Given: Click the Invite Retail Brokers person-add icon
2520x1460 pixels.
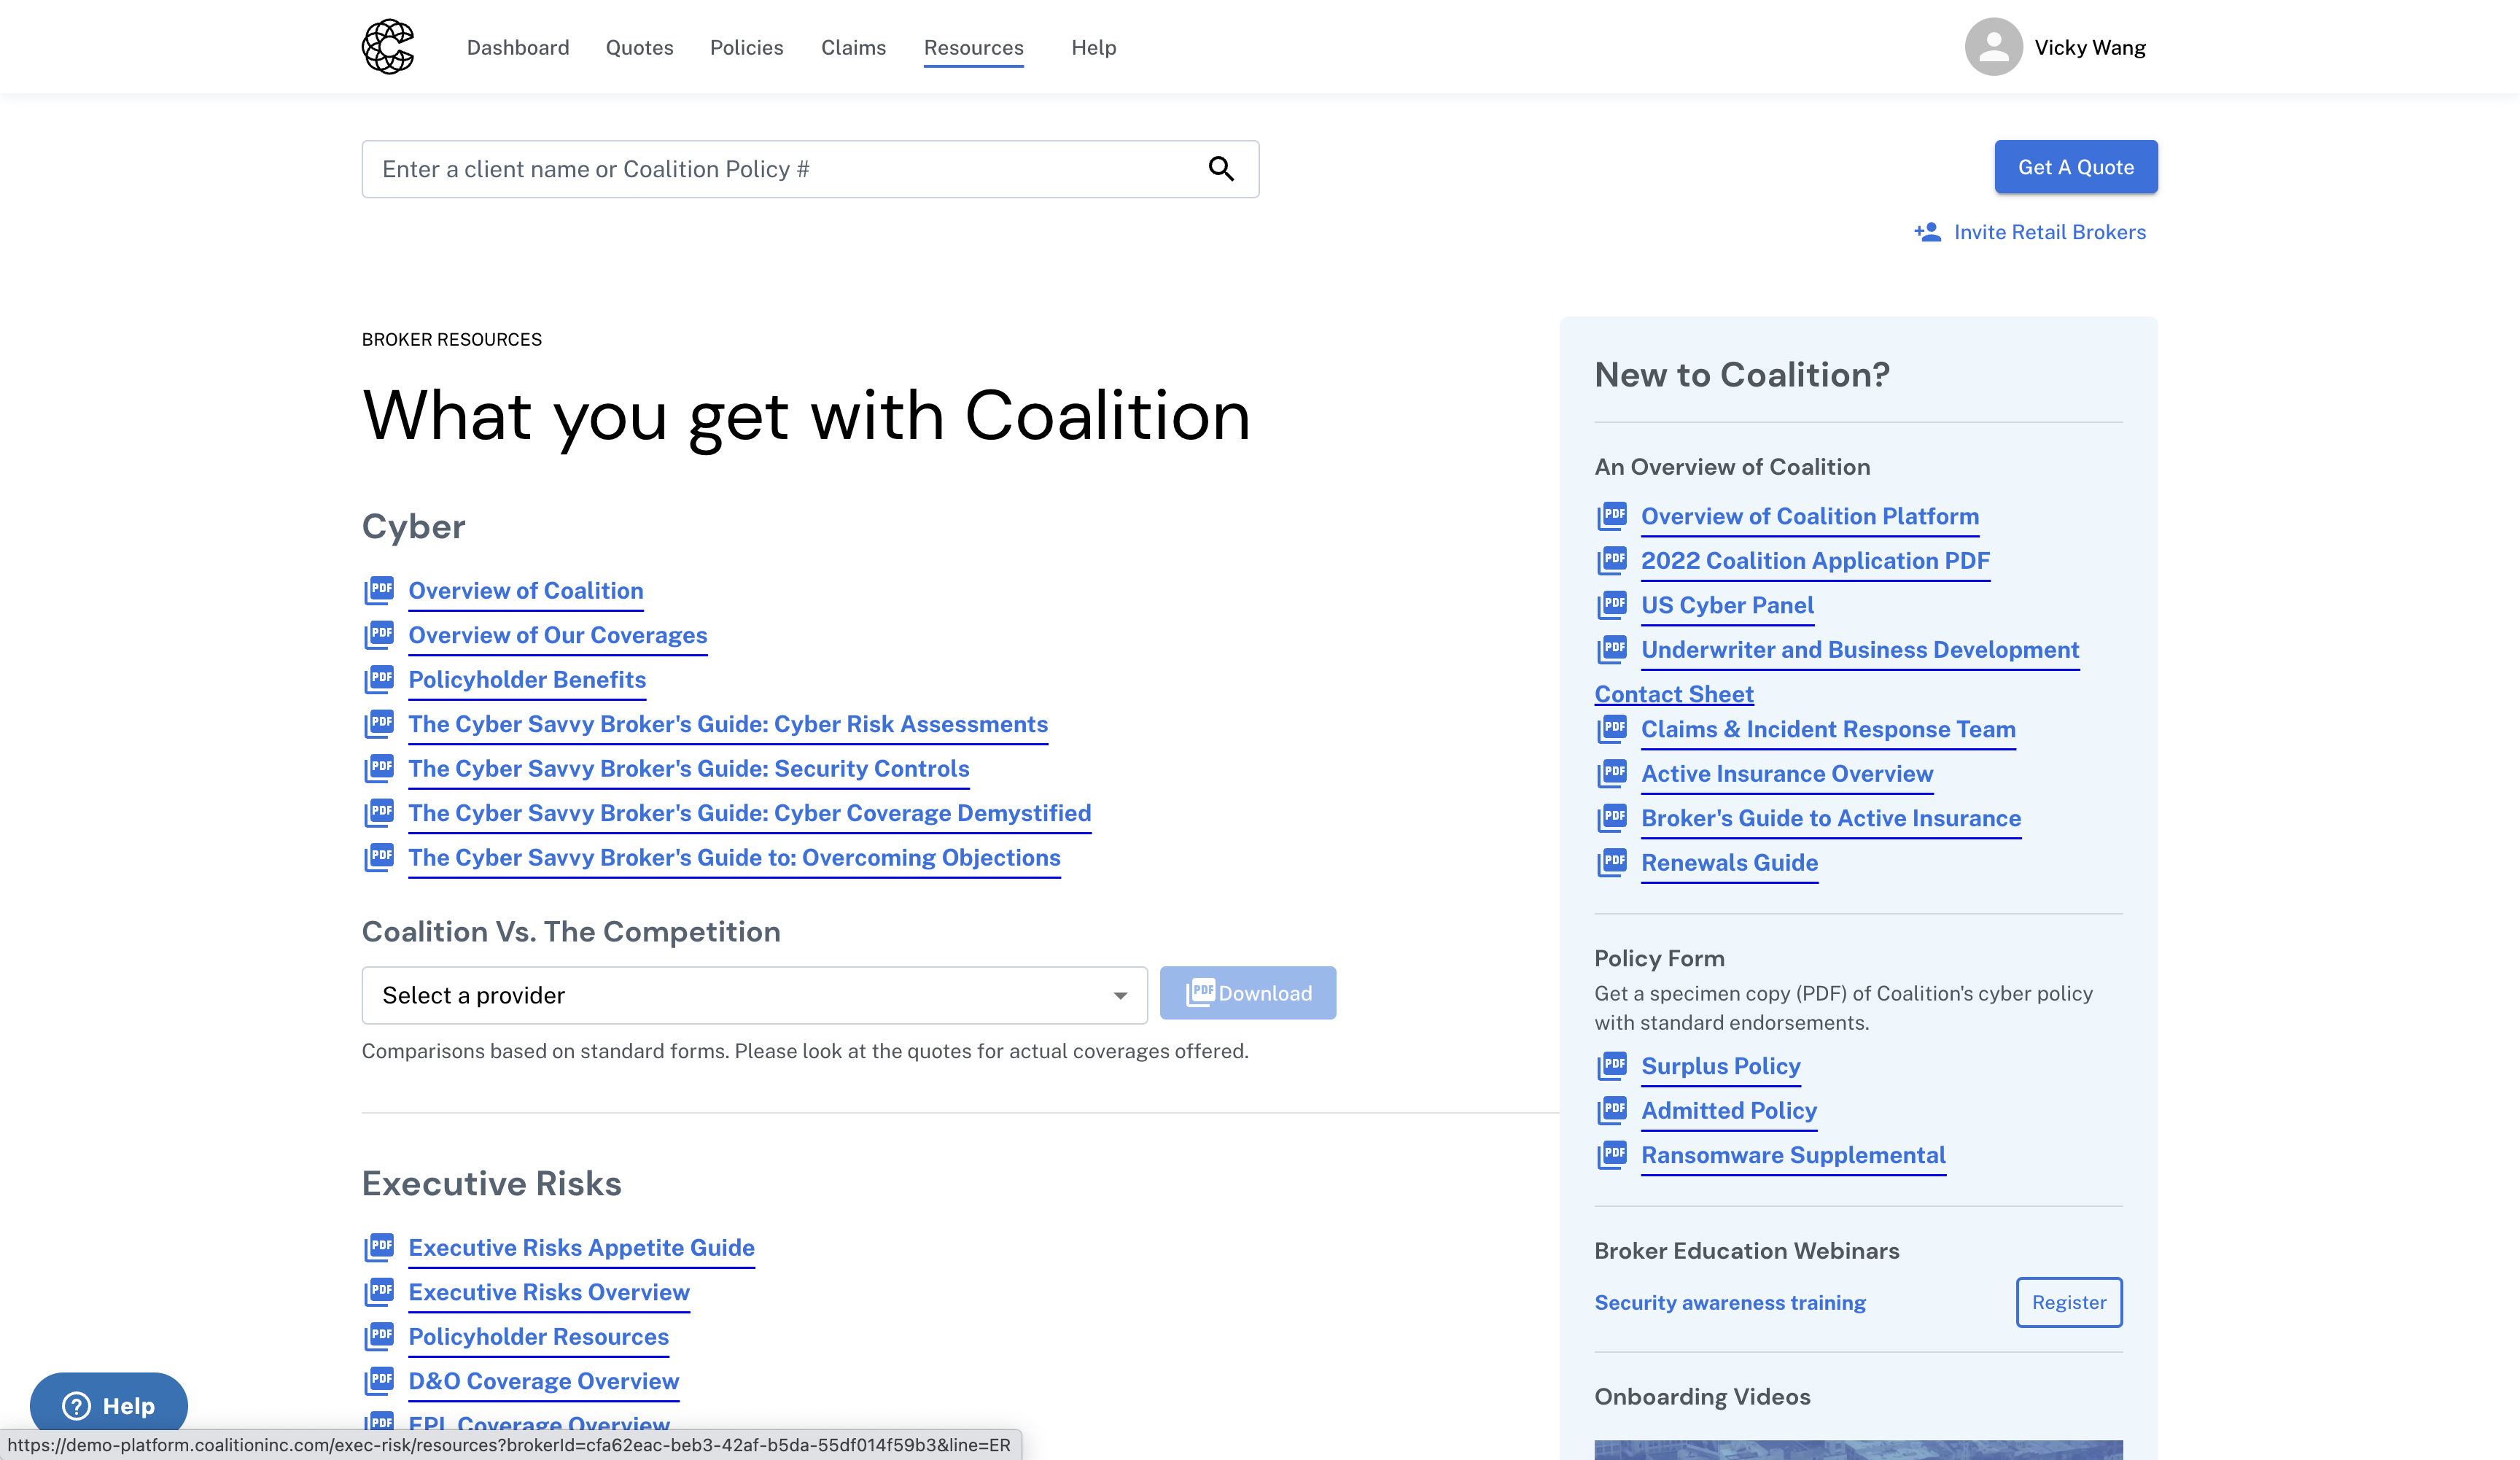Looking at the screenshot, I should coord(1927,232).
